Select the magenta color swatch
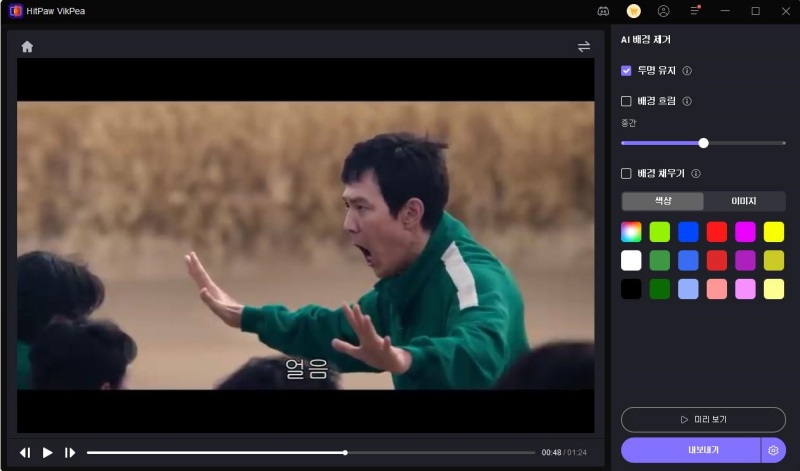The width and height of the screenshot is (800, 471). click(x=745, y=232)
